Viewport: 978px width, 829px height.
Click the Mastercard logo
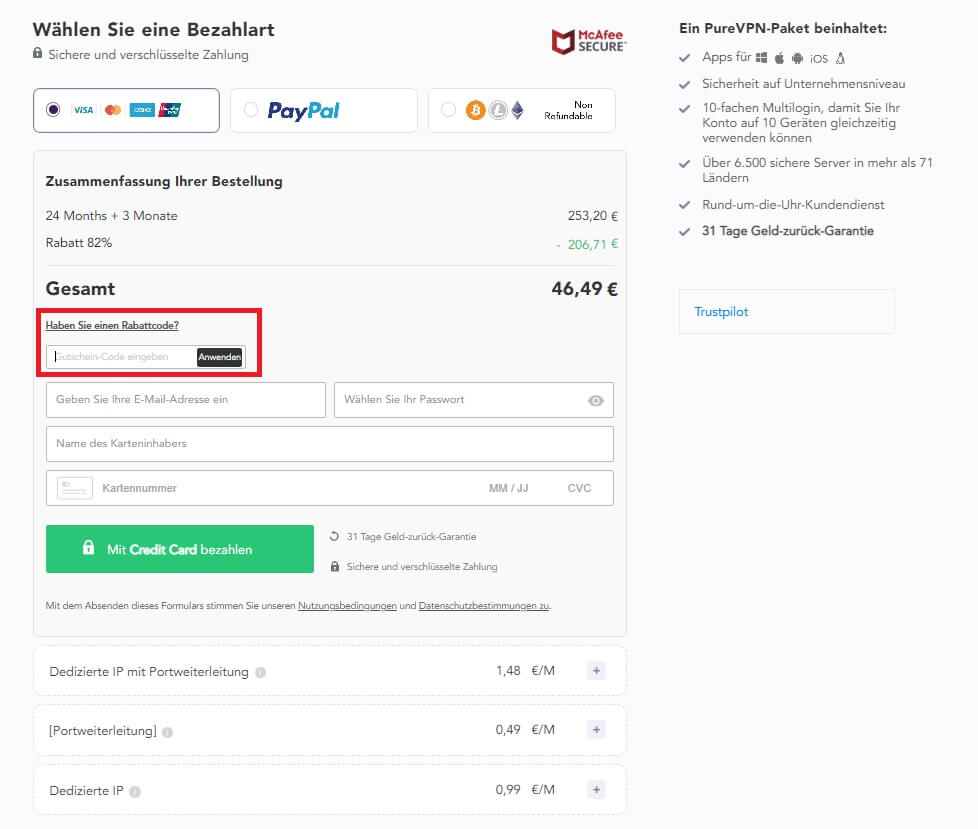113,110
